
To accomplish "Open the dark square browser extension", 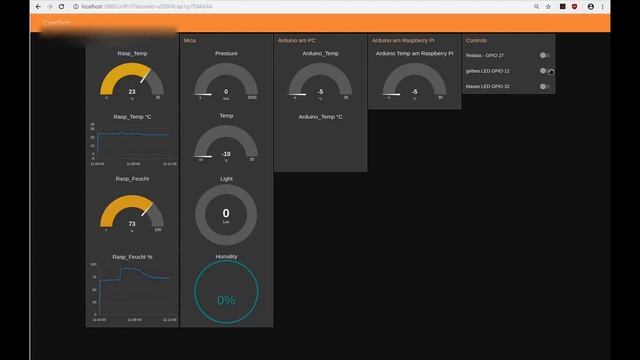I will coord(562,7).
